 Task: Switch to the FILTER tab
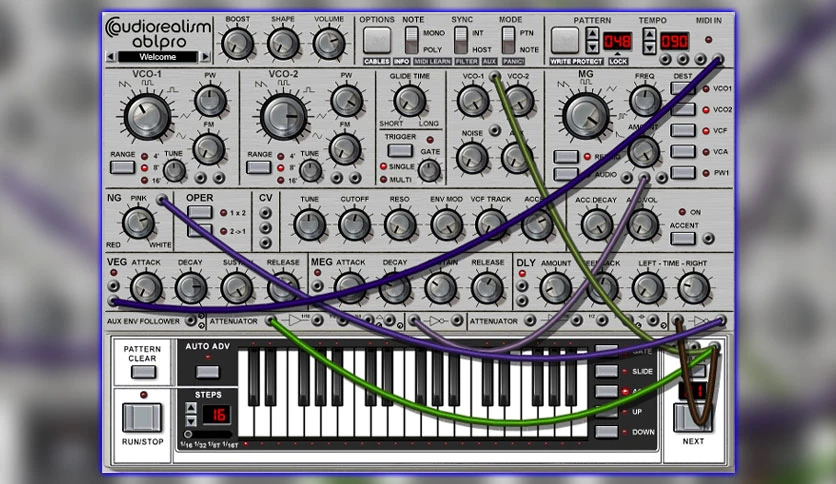(467, 61)
